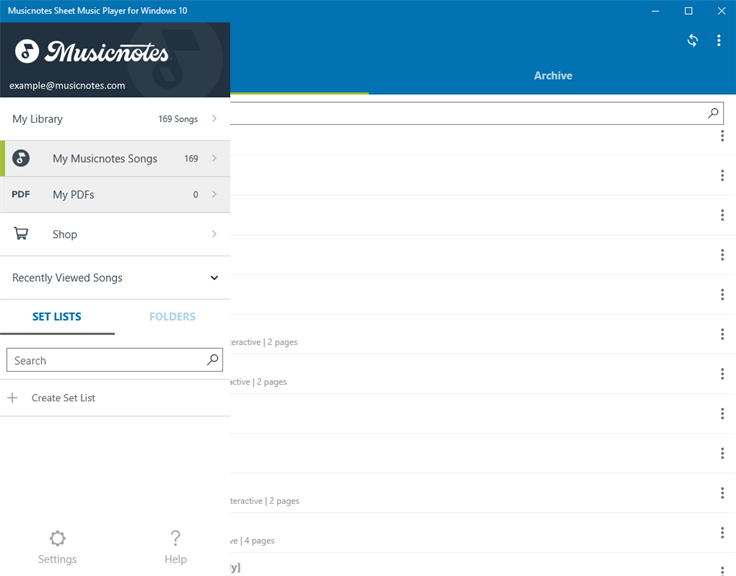
Task: Select the FOLDERS tab
Action: coord(172,317)
